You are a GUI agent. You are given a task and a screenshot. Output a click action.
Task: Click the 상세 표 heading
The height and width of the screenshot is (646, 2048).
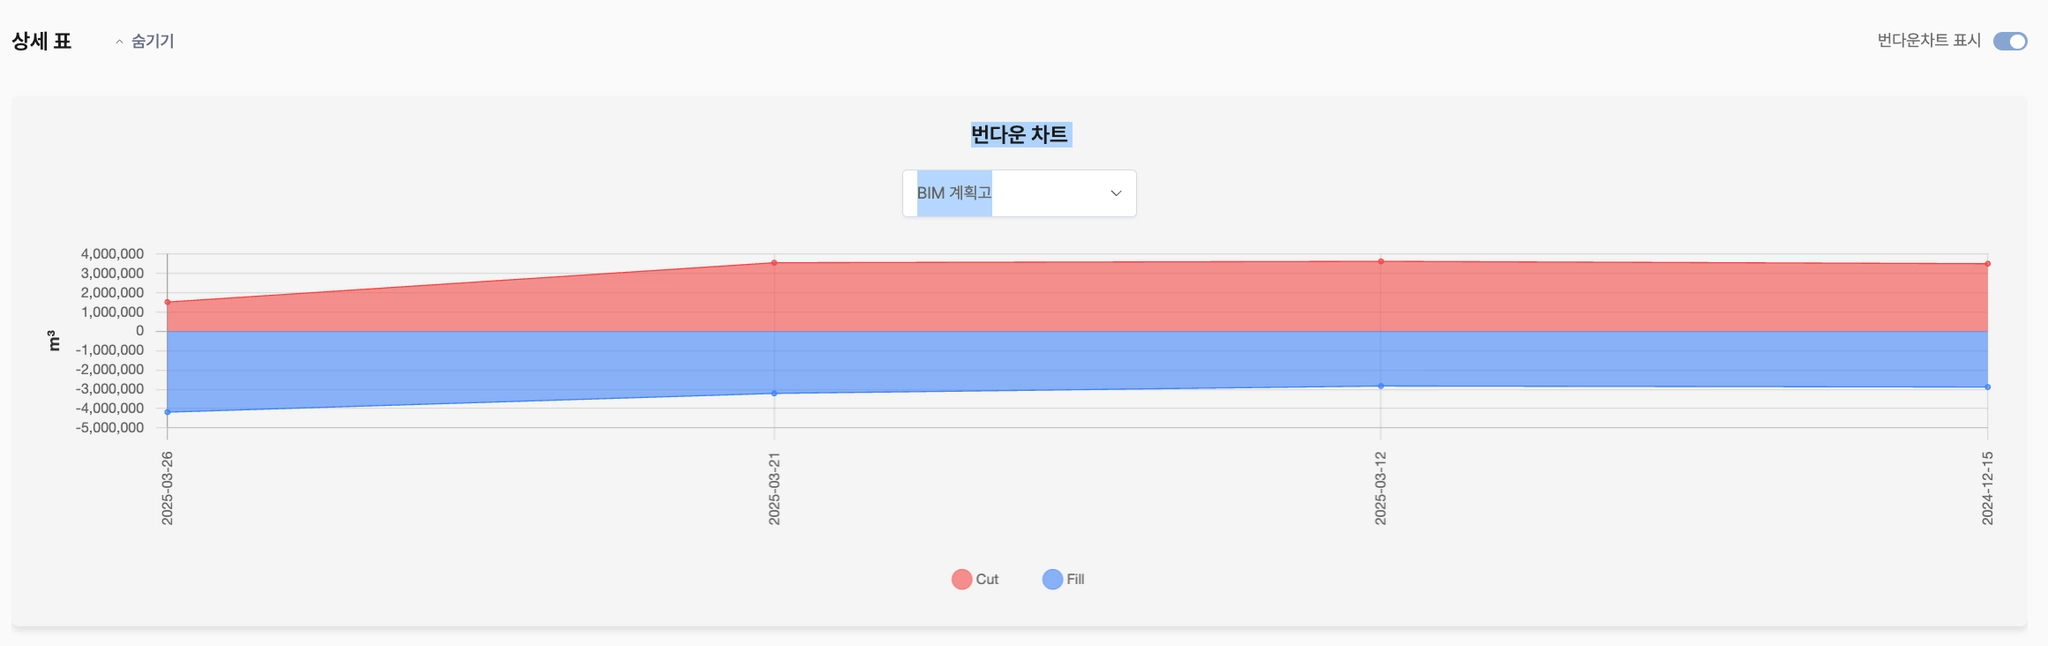tap(42, 41)
